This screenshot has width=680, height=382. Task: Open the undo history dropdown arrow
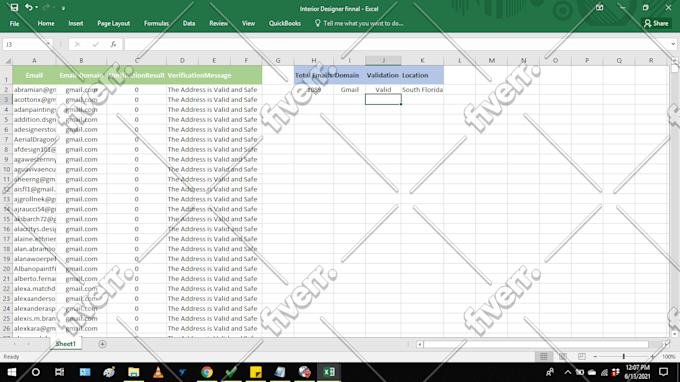coord(36,7)
